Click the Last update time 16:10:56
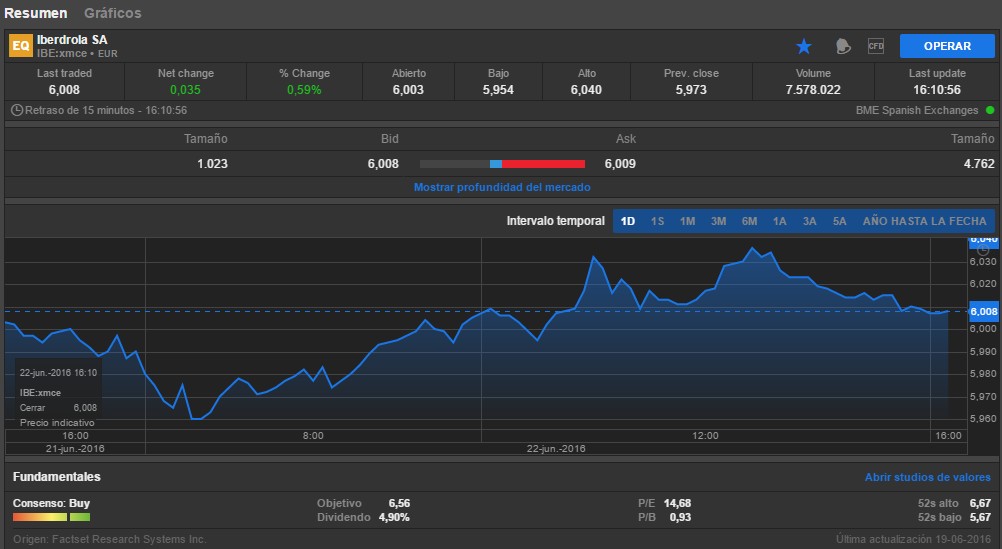This screenshot has height=549, width=1002. click(x=937, y=89)
